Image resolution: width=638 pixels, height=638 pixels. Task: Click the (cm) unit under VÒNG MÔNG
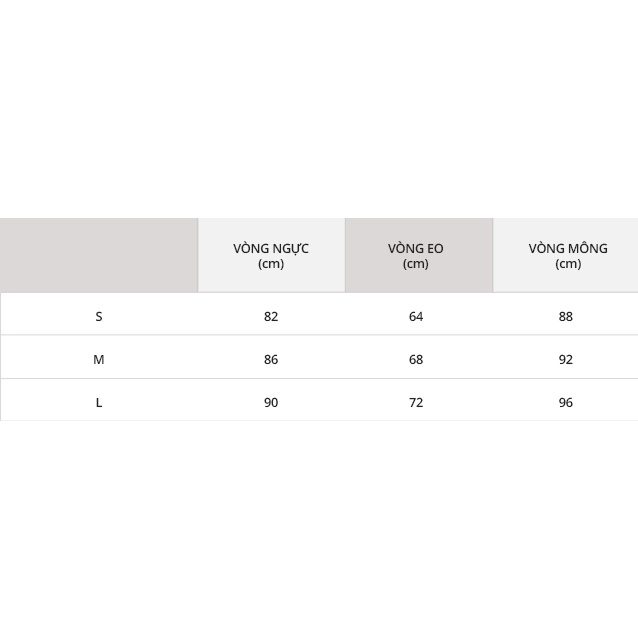pyautogui.click(x=567, y=264)
